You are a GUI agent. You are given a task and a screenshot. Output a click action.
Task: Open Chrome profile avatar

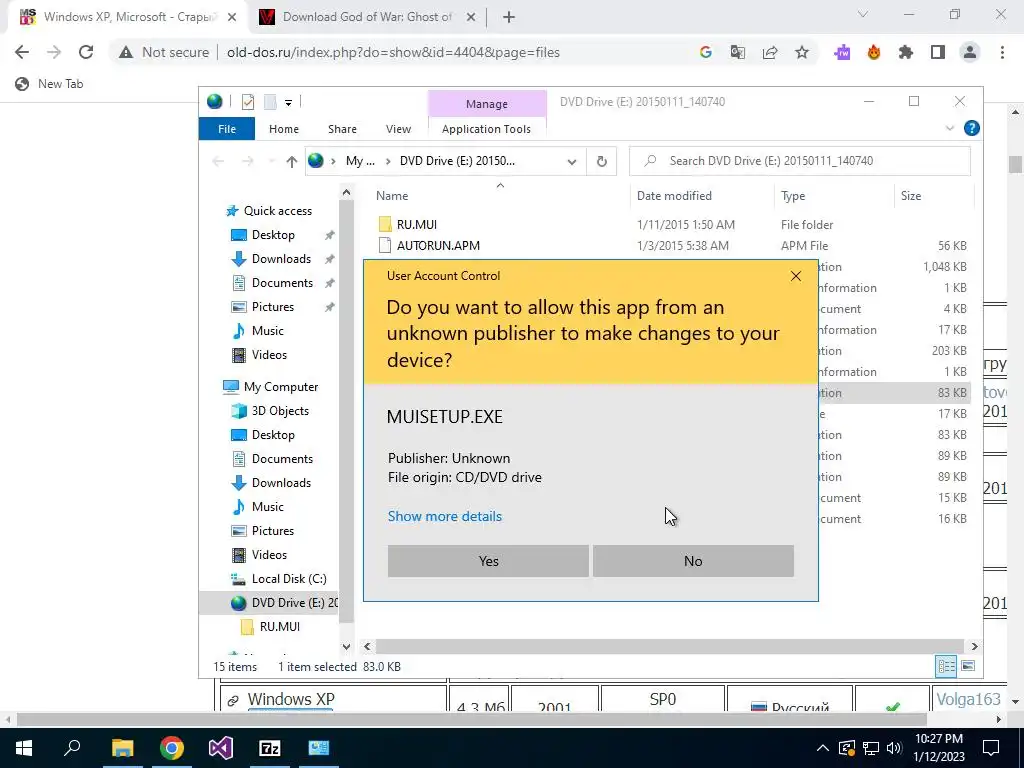pyautogui.click(x=969, y=52)
